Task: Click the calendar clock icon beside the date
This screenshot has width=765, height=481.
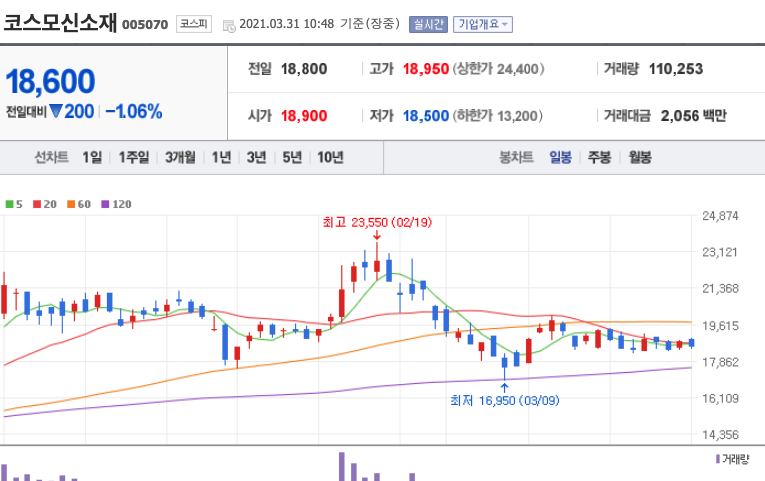Action: point(229,26)
